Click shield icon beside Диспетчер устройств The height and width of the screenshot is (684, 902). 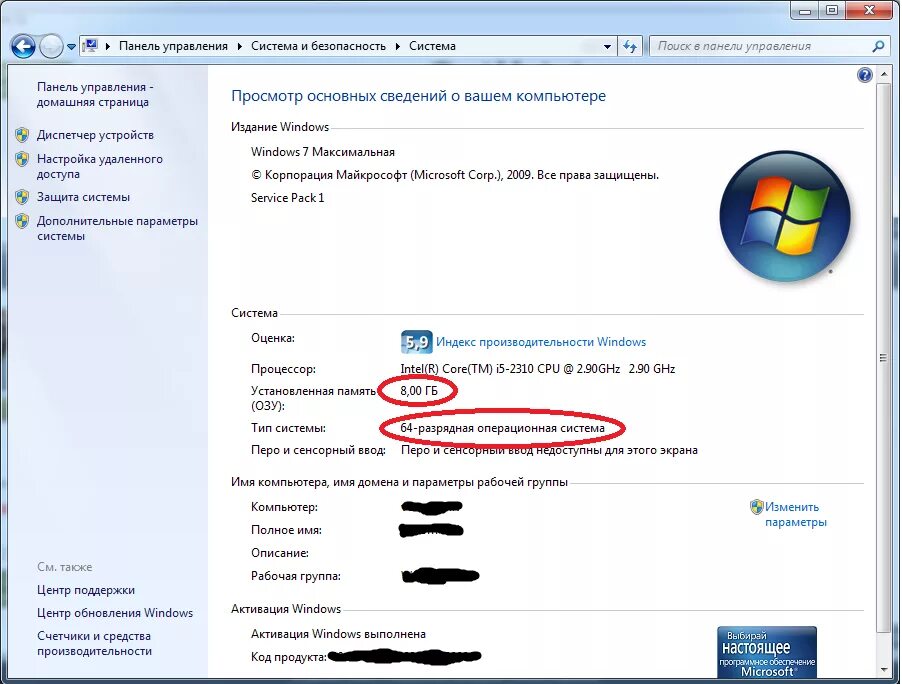click(x=22, y=135)
